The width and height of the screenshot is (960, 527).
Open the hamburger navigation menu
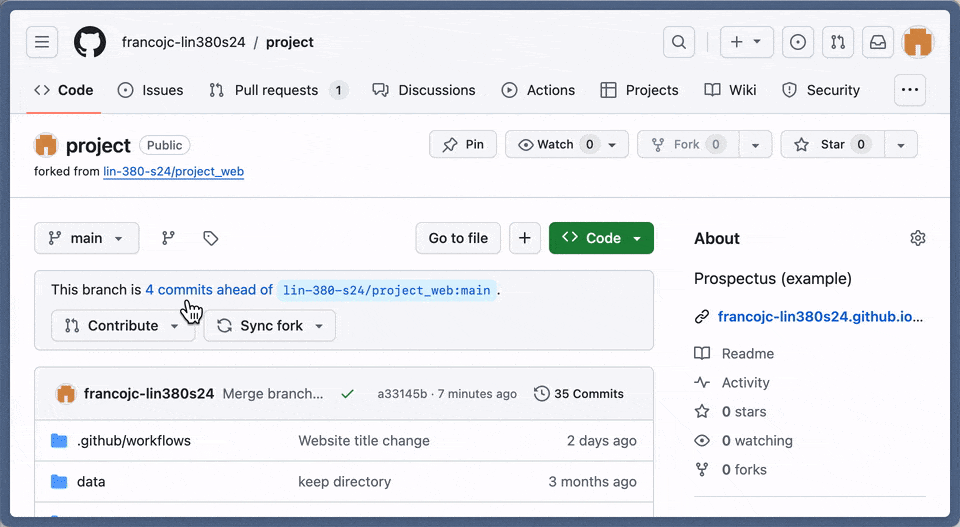[x=42, y=42]
